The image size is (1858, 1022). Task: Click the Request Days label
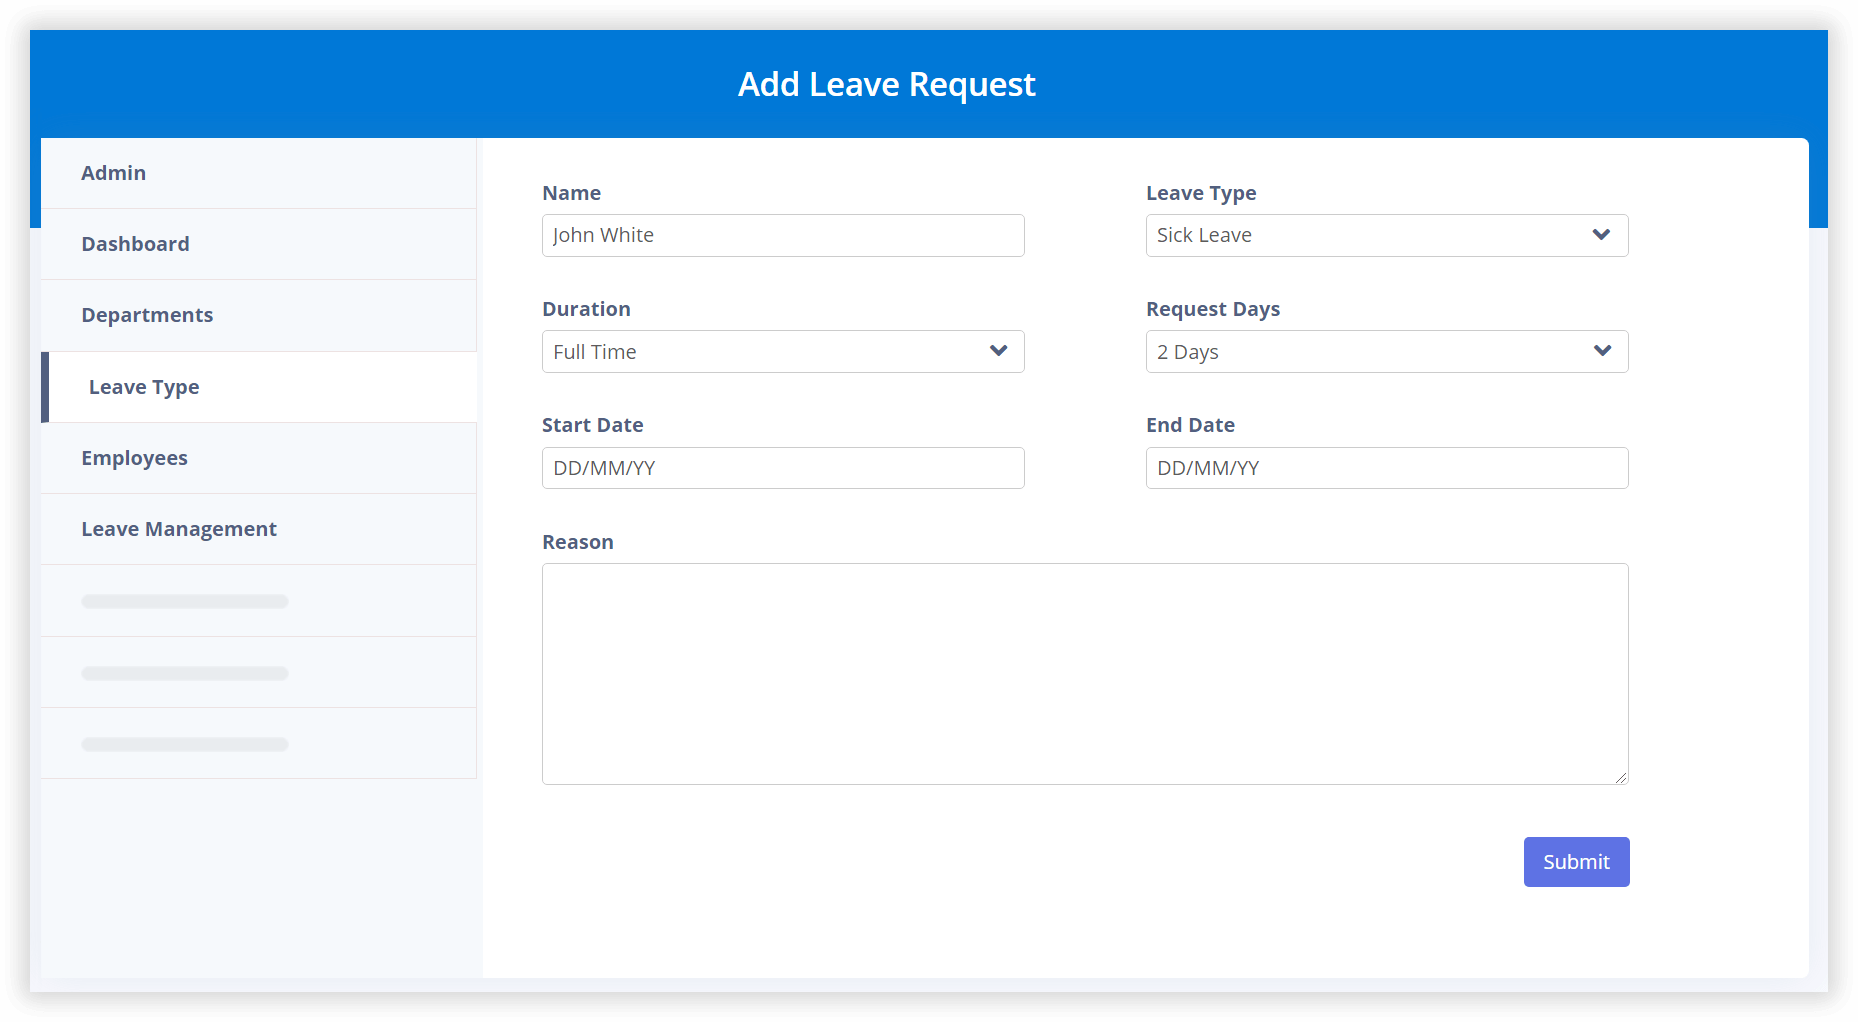click(x=1213, y=309)
